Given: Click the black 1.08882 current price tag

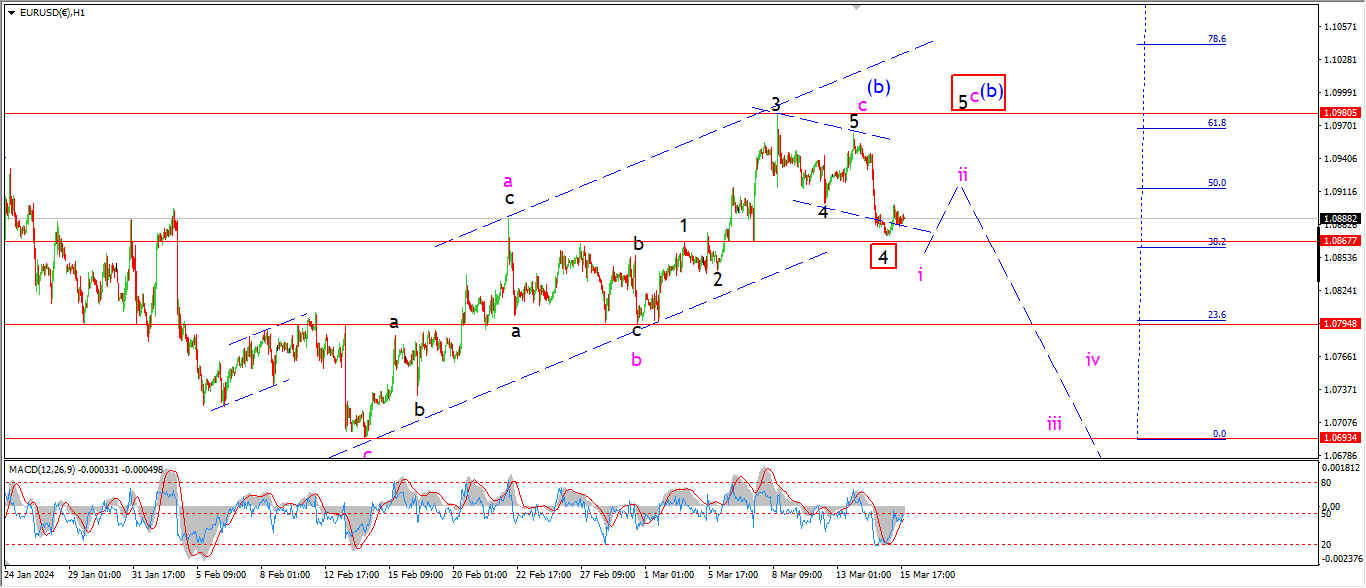Looking at the screenshot, I should click(1340, 218).
